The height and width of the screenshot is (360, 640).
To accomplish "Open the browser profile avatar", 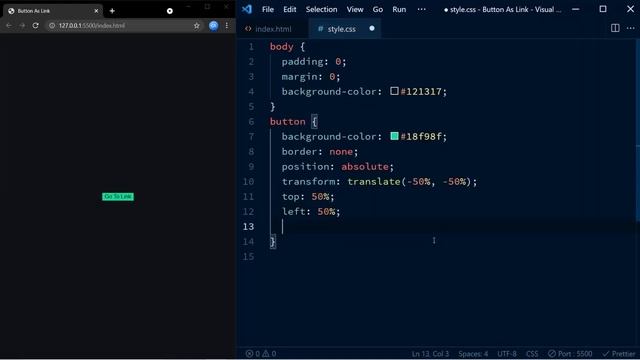I will (x=213, y=26).
